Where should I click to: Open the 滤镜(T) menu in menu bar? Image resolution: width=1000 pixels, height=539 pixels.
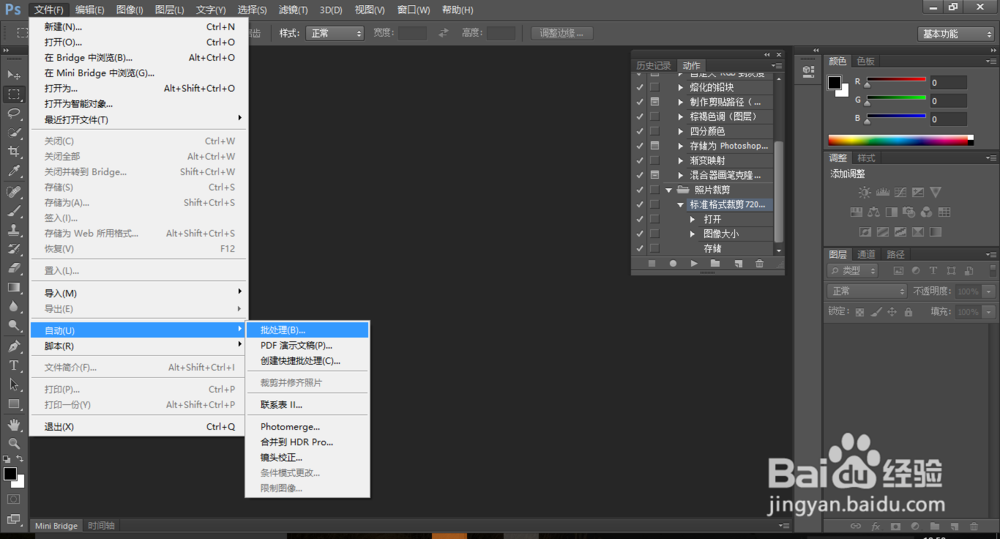click(293, 10)
